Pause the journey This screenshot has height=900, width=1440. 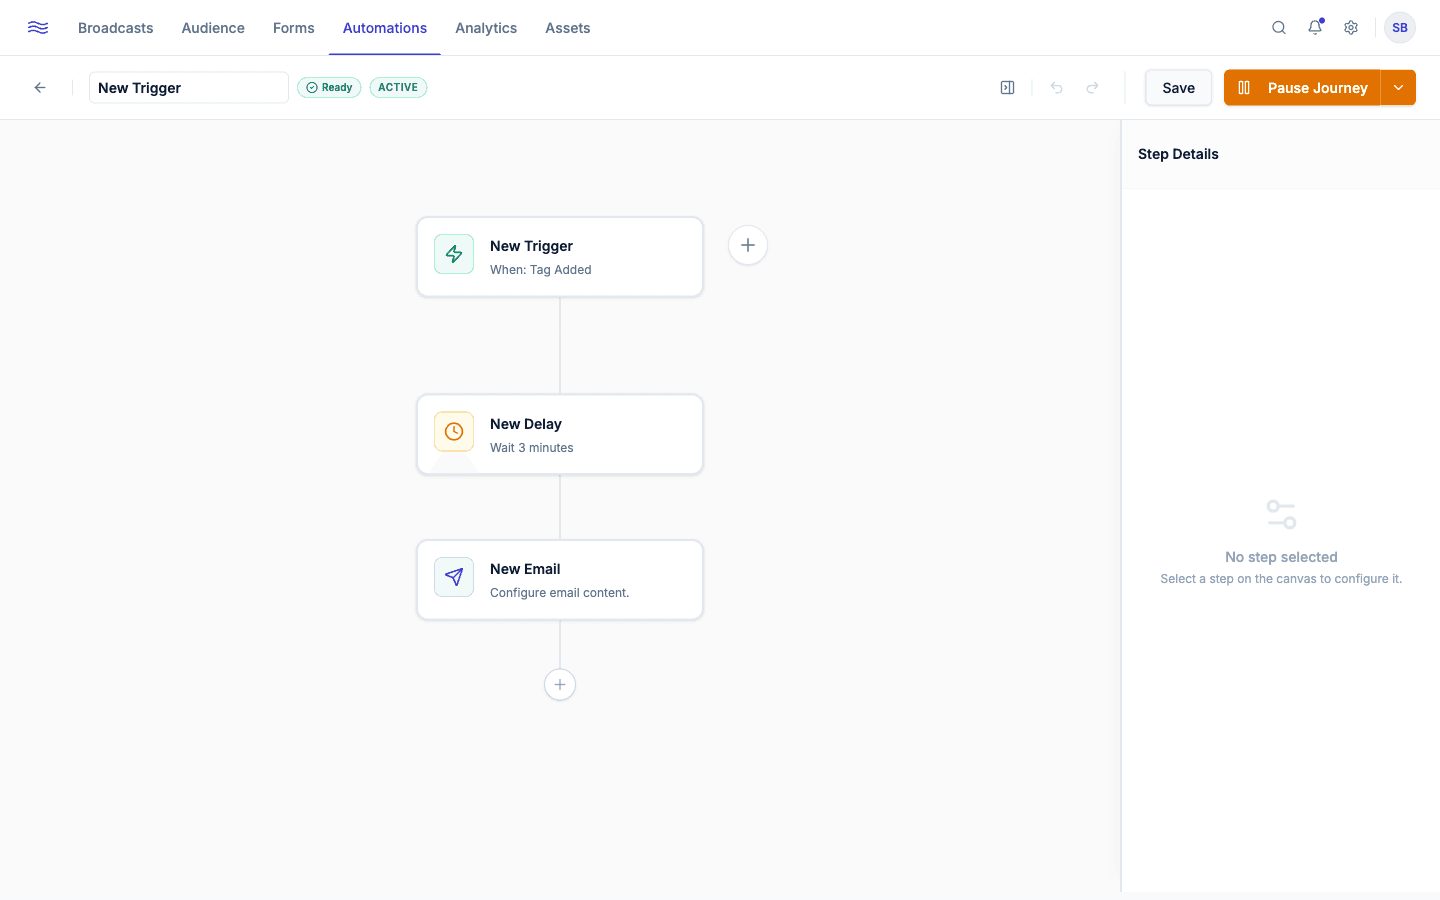click(1302, 88)
